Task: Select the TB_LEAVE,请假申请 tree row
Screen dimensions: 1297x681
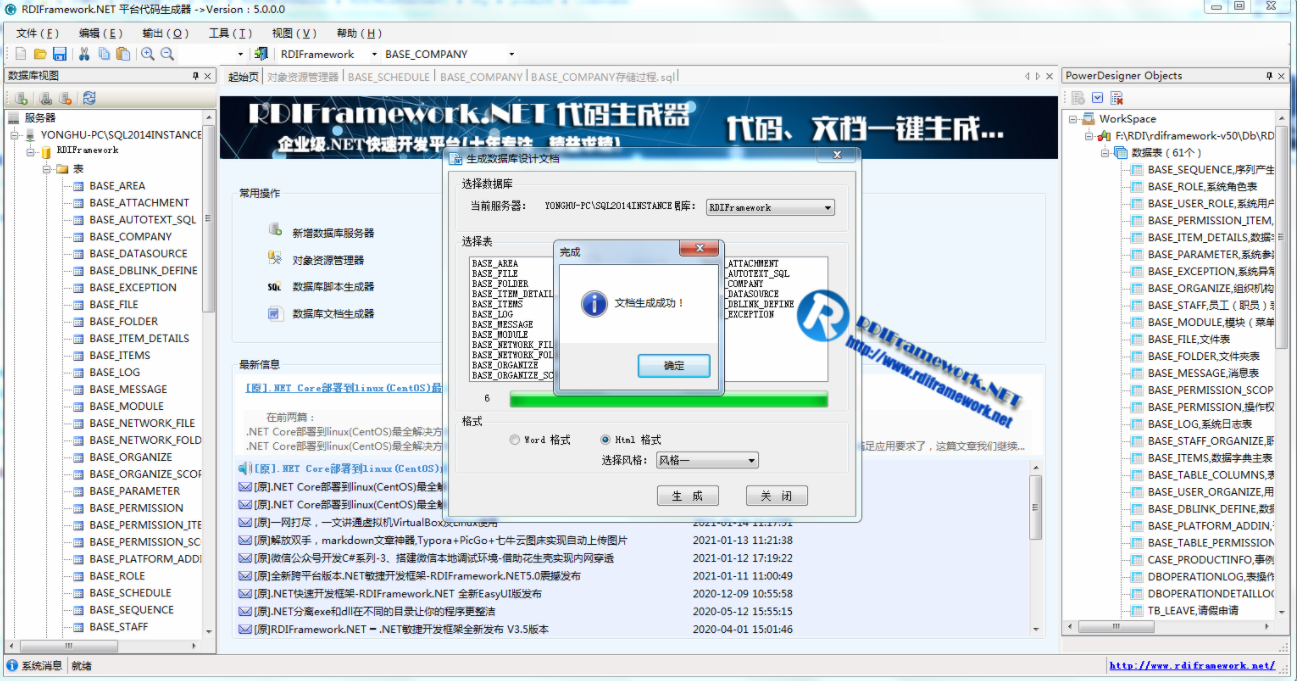Action: point(1192,610)
